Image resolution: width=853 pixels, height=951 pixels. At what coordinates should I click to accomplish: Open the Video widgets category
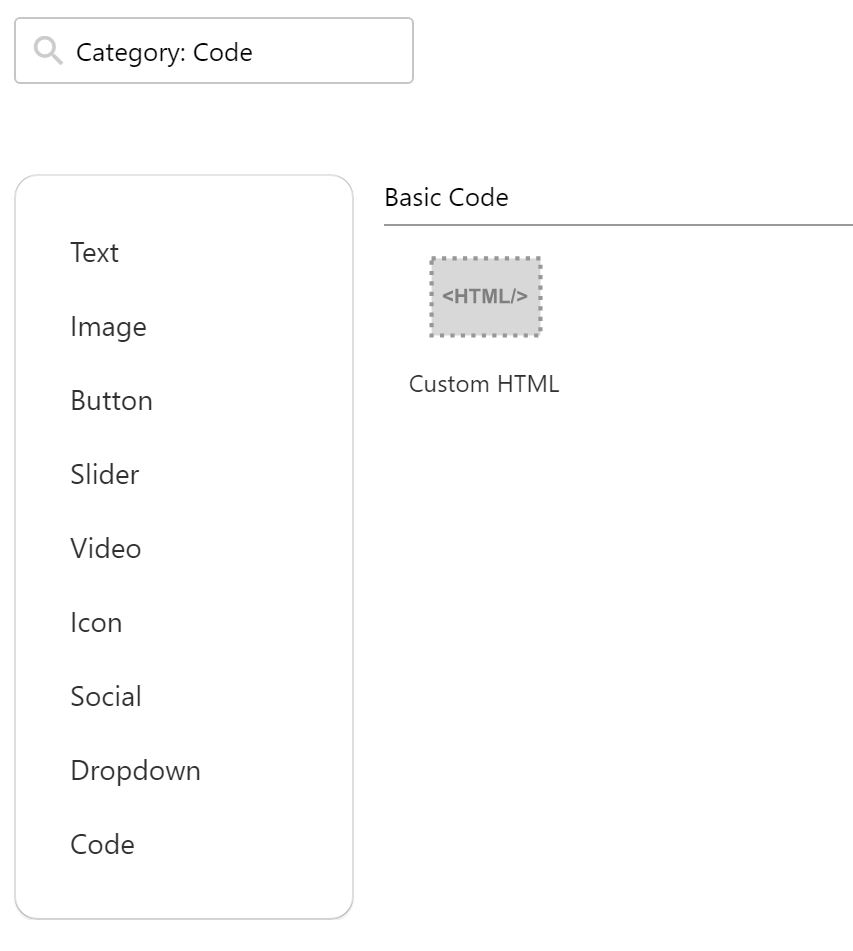tap(106, 549)
